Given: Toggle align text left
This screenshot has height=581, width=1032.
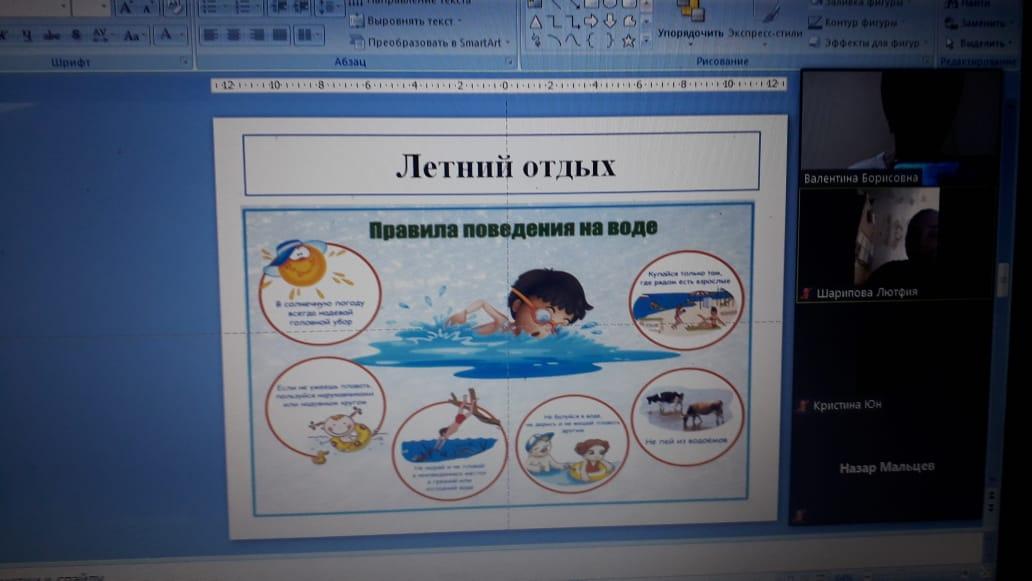Looking at the screenshot, I should click(x=211, y=35).
